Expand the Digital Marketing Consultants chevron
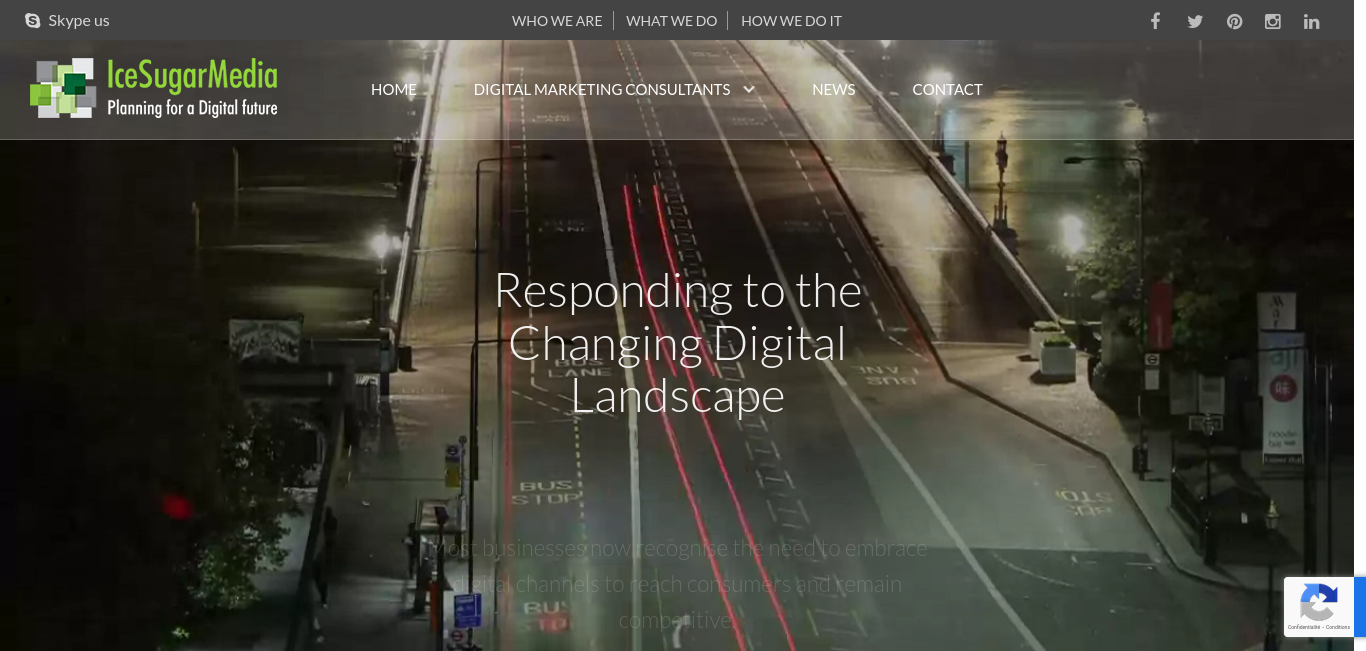1366x651 pixels. pyautogui.click(x=749, y=90)
